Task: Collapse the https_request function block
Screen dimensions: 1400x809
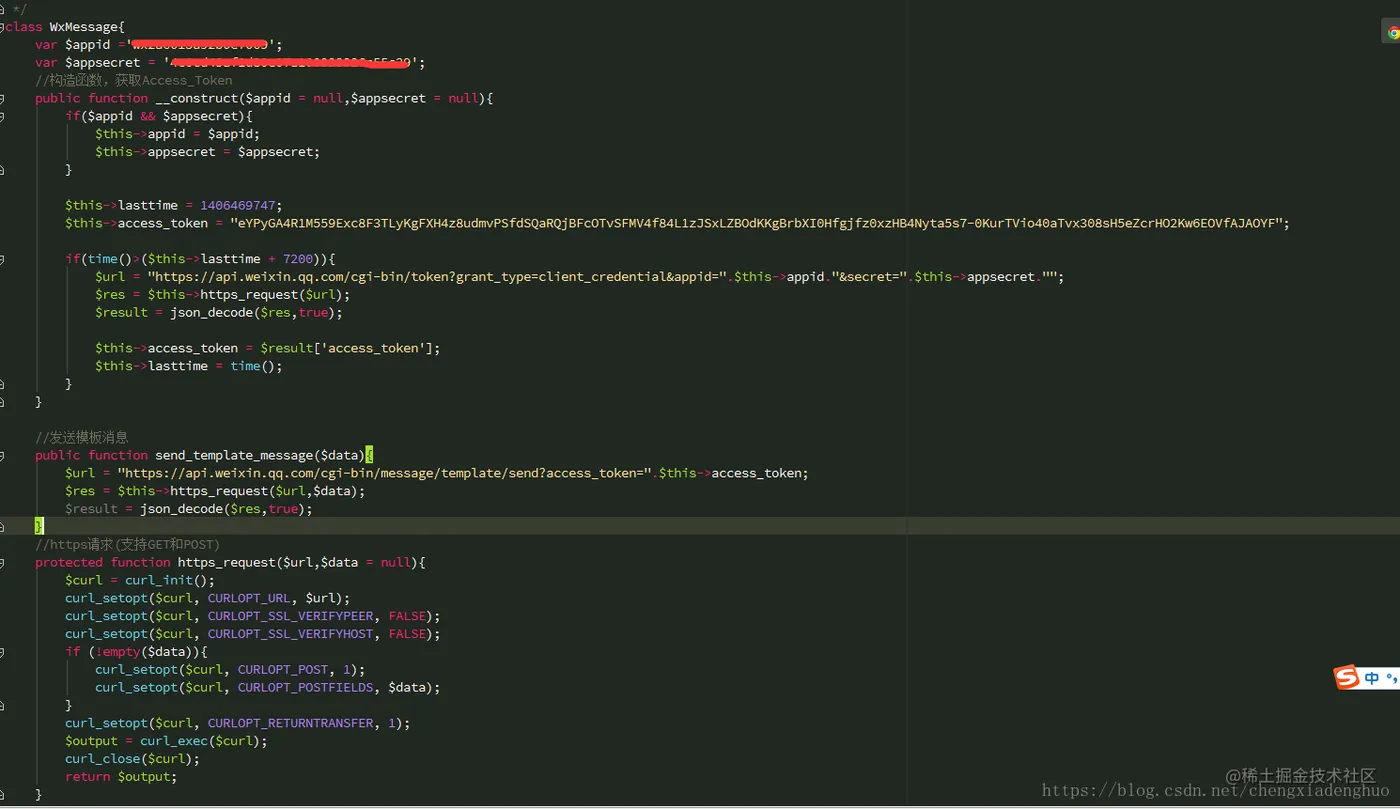Action: click(x=2, y=562)
